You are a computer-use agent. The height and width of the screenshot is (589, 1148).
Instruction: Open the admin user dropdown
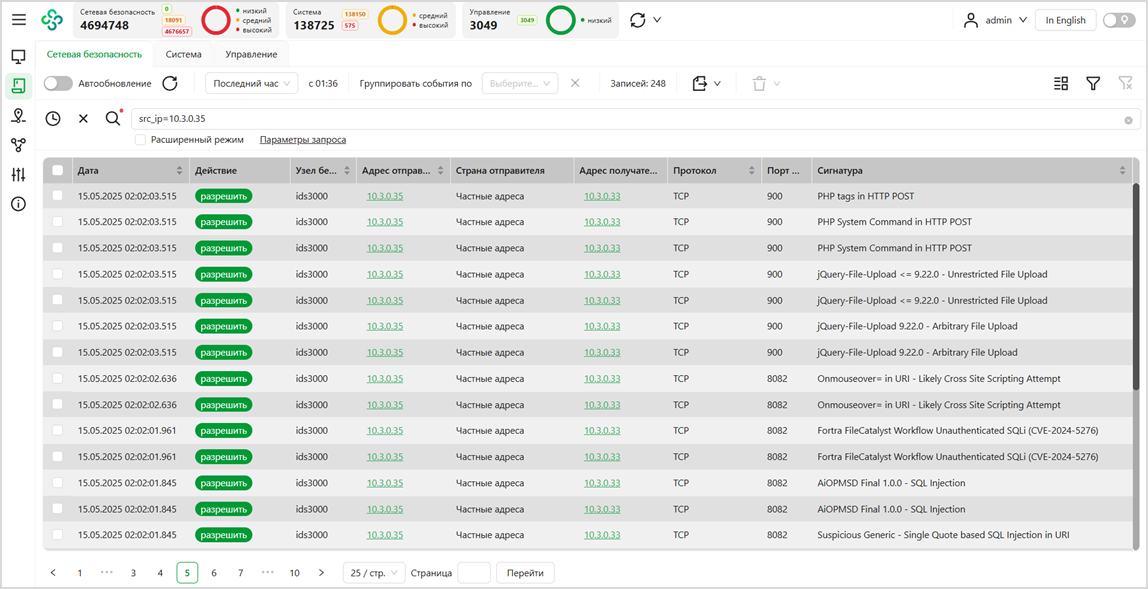pyautogui.click(x=995, y=20)
